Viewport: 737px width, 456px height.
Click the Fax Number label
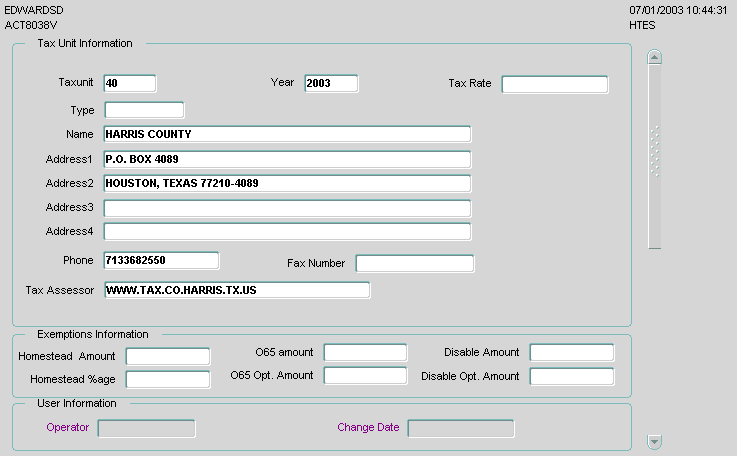(316, 263)
